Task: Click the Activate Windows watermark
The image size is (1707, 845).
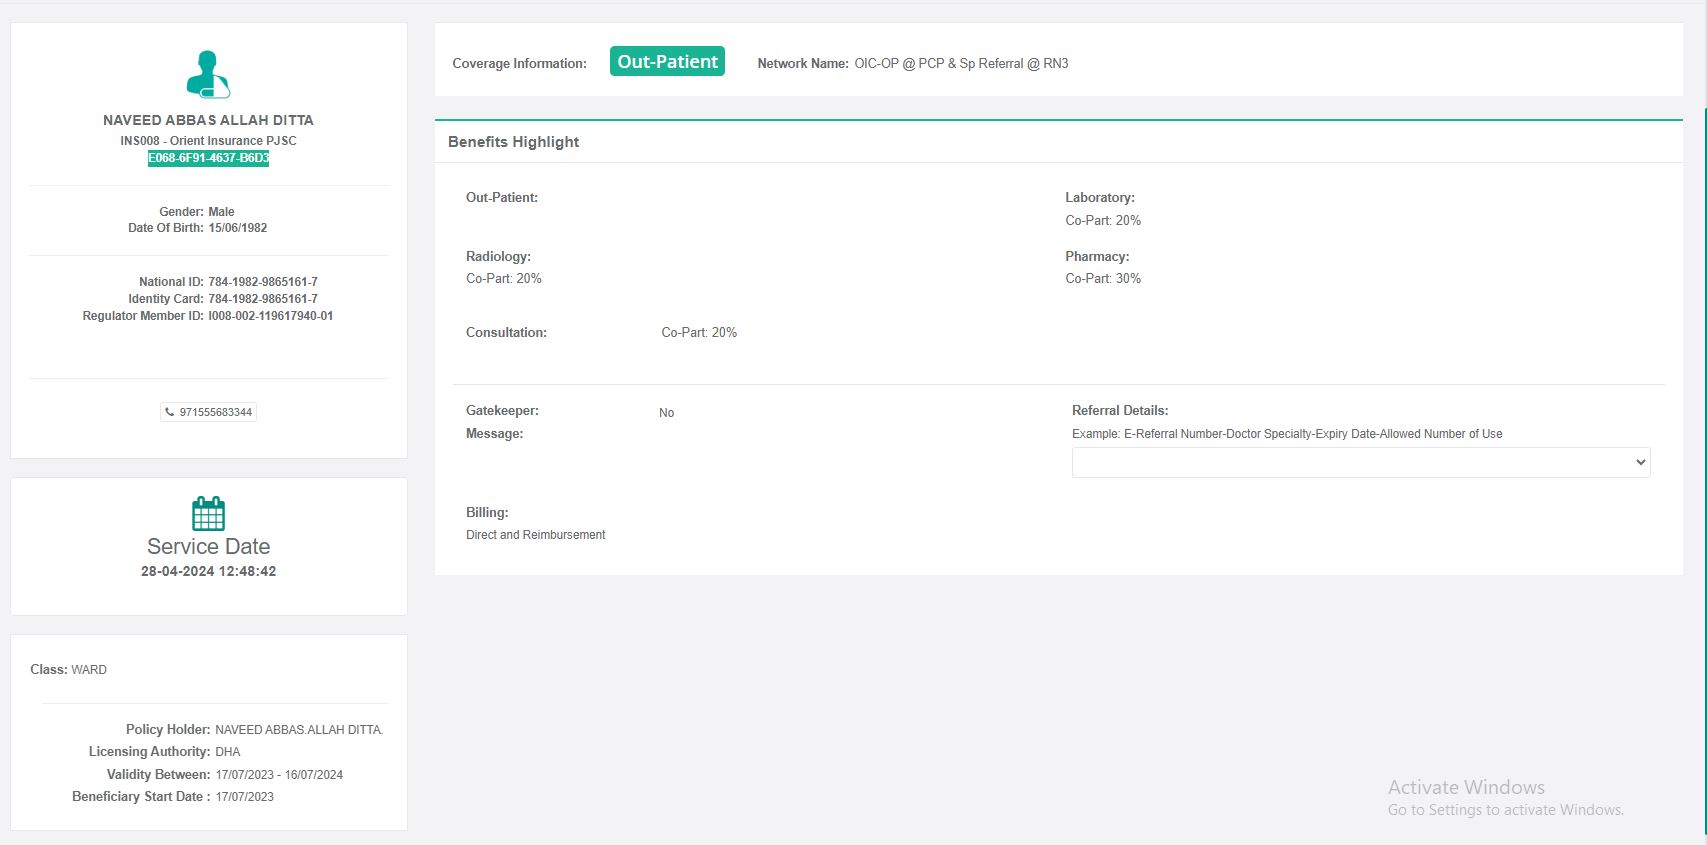Action: 1466,788
